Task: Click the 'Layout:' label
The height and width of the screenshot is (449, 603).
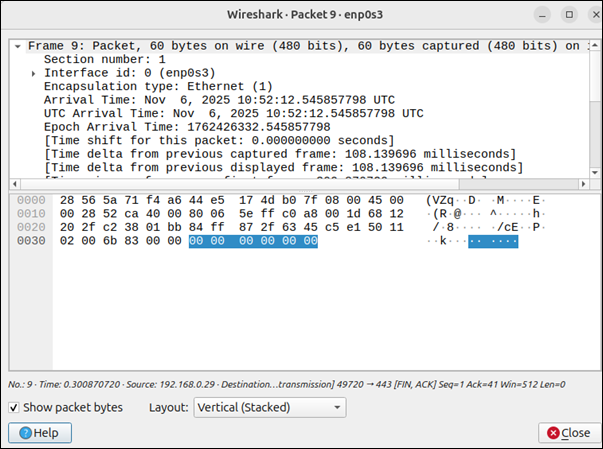Action: [x=168, y=407]
